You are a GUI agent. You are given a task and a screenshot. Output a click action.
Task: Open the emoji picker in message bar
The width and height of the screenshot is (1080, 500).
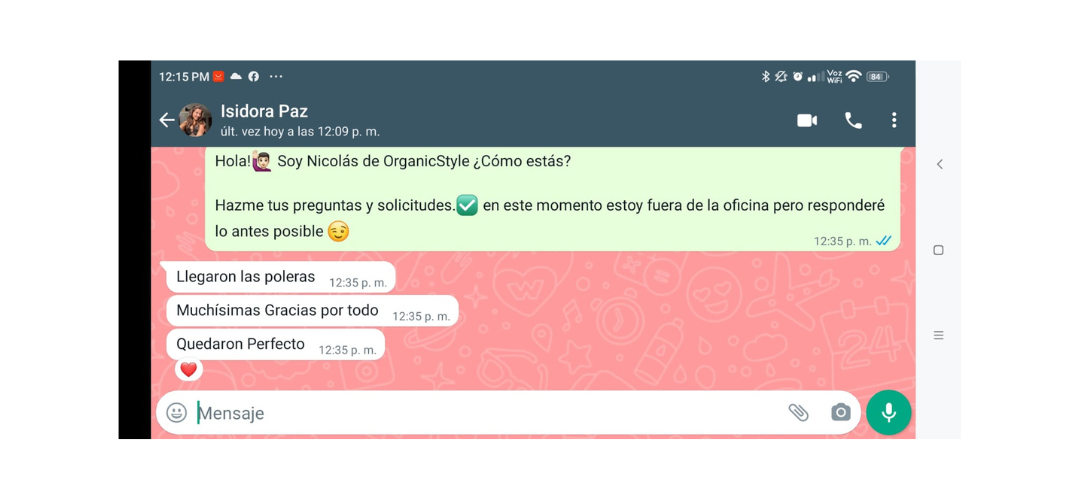tap(176, 413)
